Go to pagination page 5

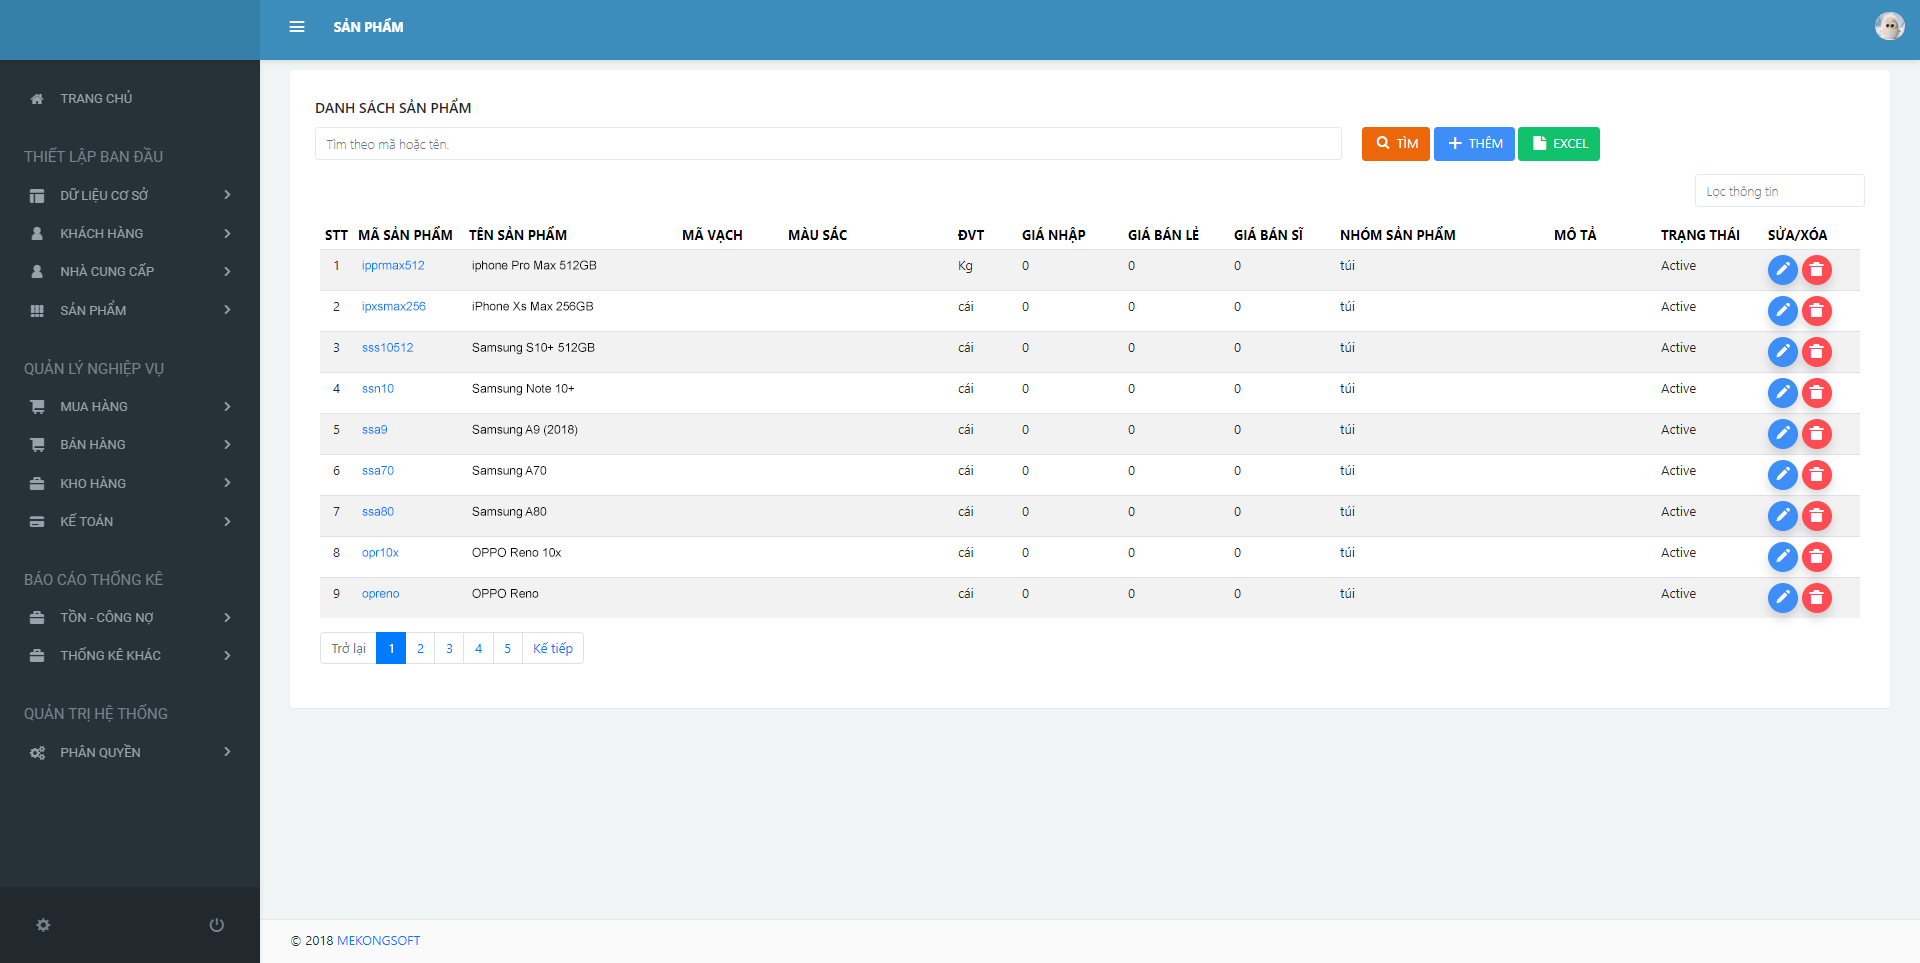507,648
